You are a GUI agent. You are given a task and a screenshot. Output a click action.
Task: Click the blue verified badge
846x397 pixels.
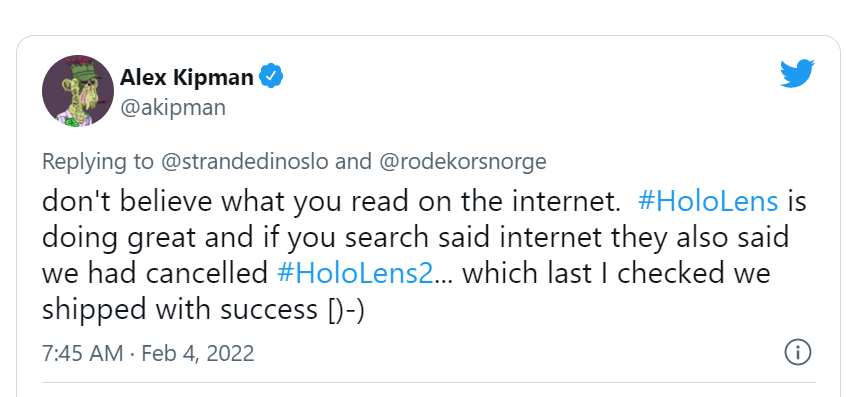click(x=271, y=76)
